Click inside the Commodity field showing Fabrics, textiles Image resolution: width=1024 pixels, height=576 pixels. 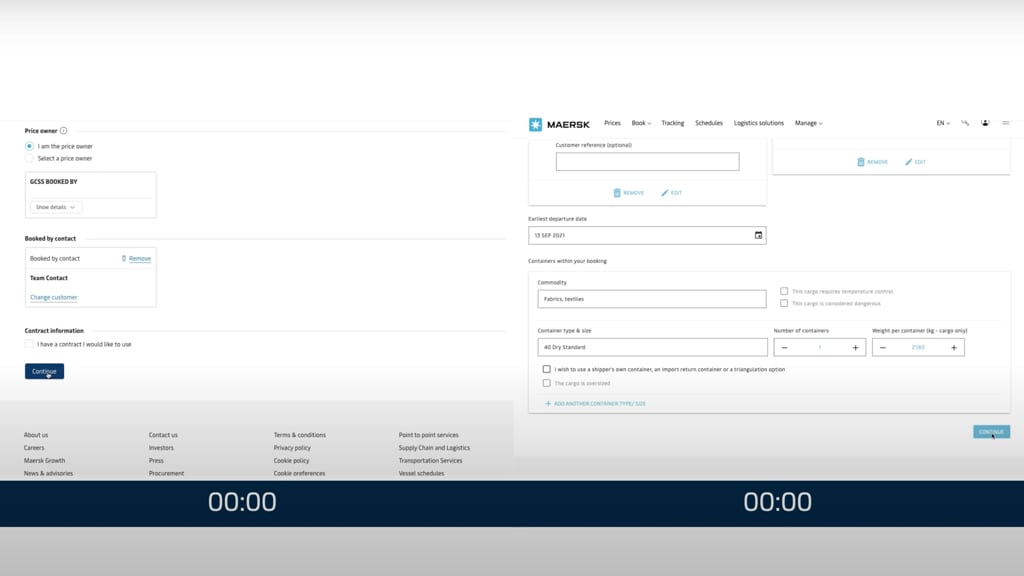click(x=651, y=299)
